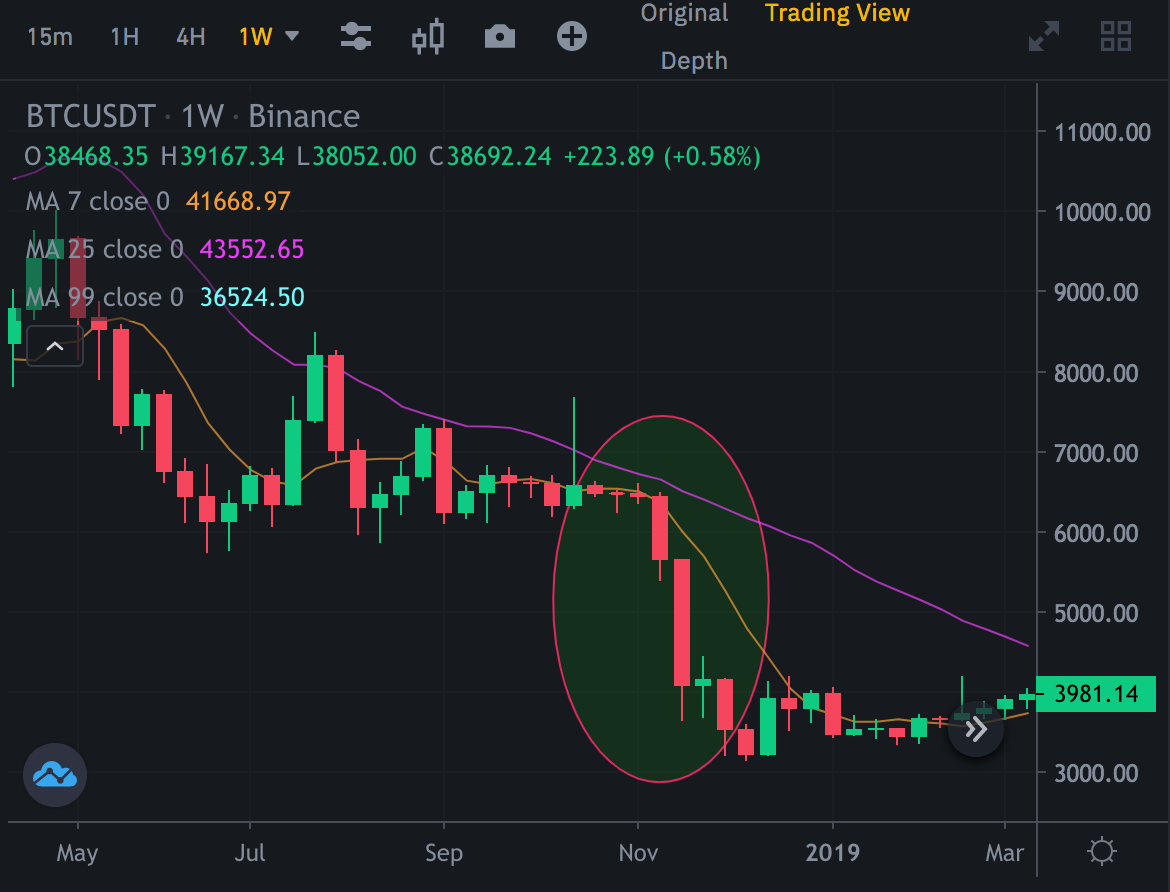Click the 3000.00 price axis label
Screen dimensions: 1170x892
click(1096, 773)
